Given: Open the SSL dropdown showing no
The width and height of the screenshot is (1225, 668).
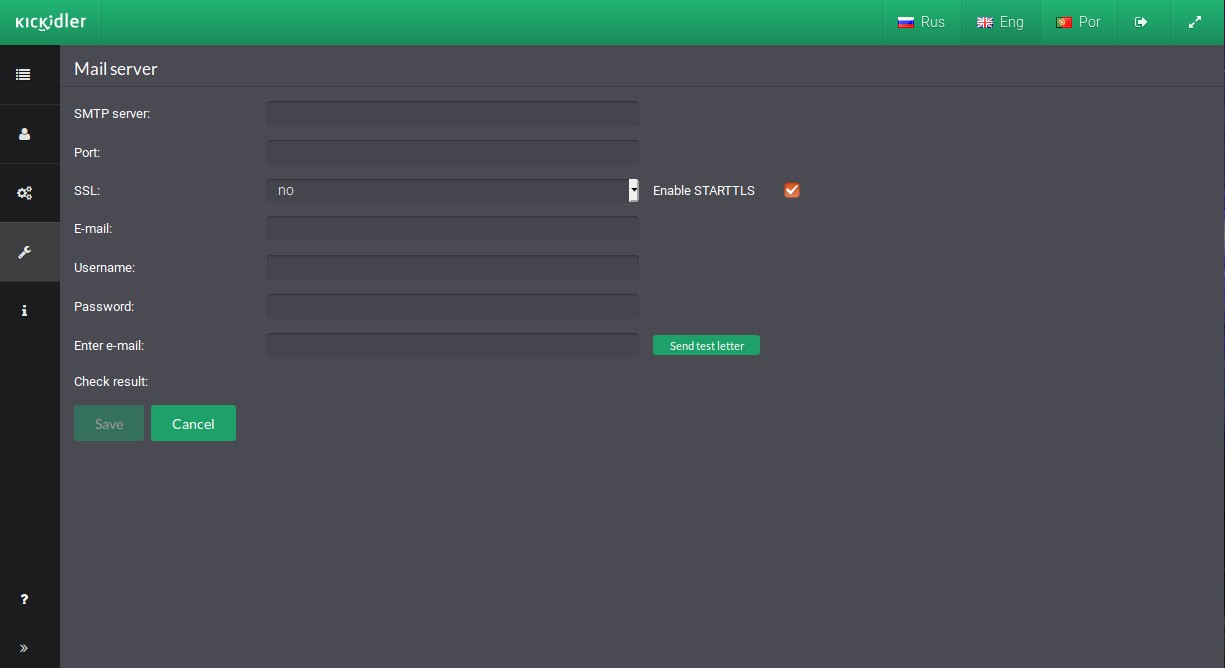Looking at the screenshot, I should (453, 190).
